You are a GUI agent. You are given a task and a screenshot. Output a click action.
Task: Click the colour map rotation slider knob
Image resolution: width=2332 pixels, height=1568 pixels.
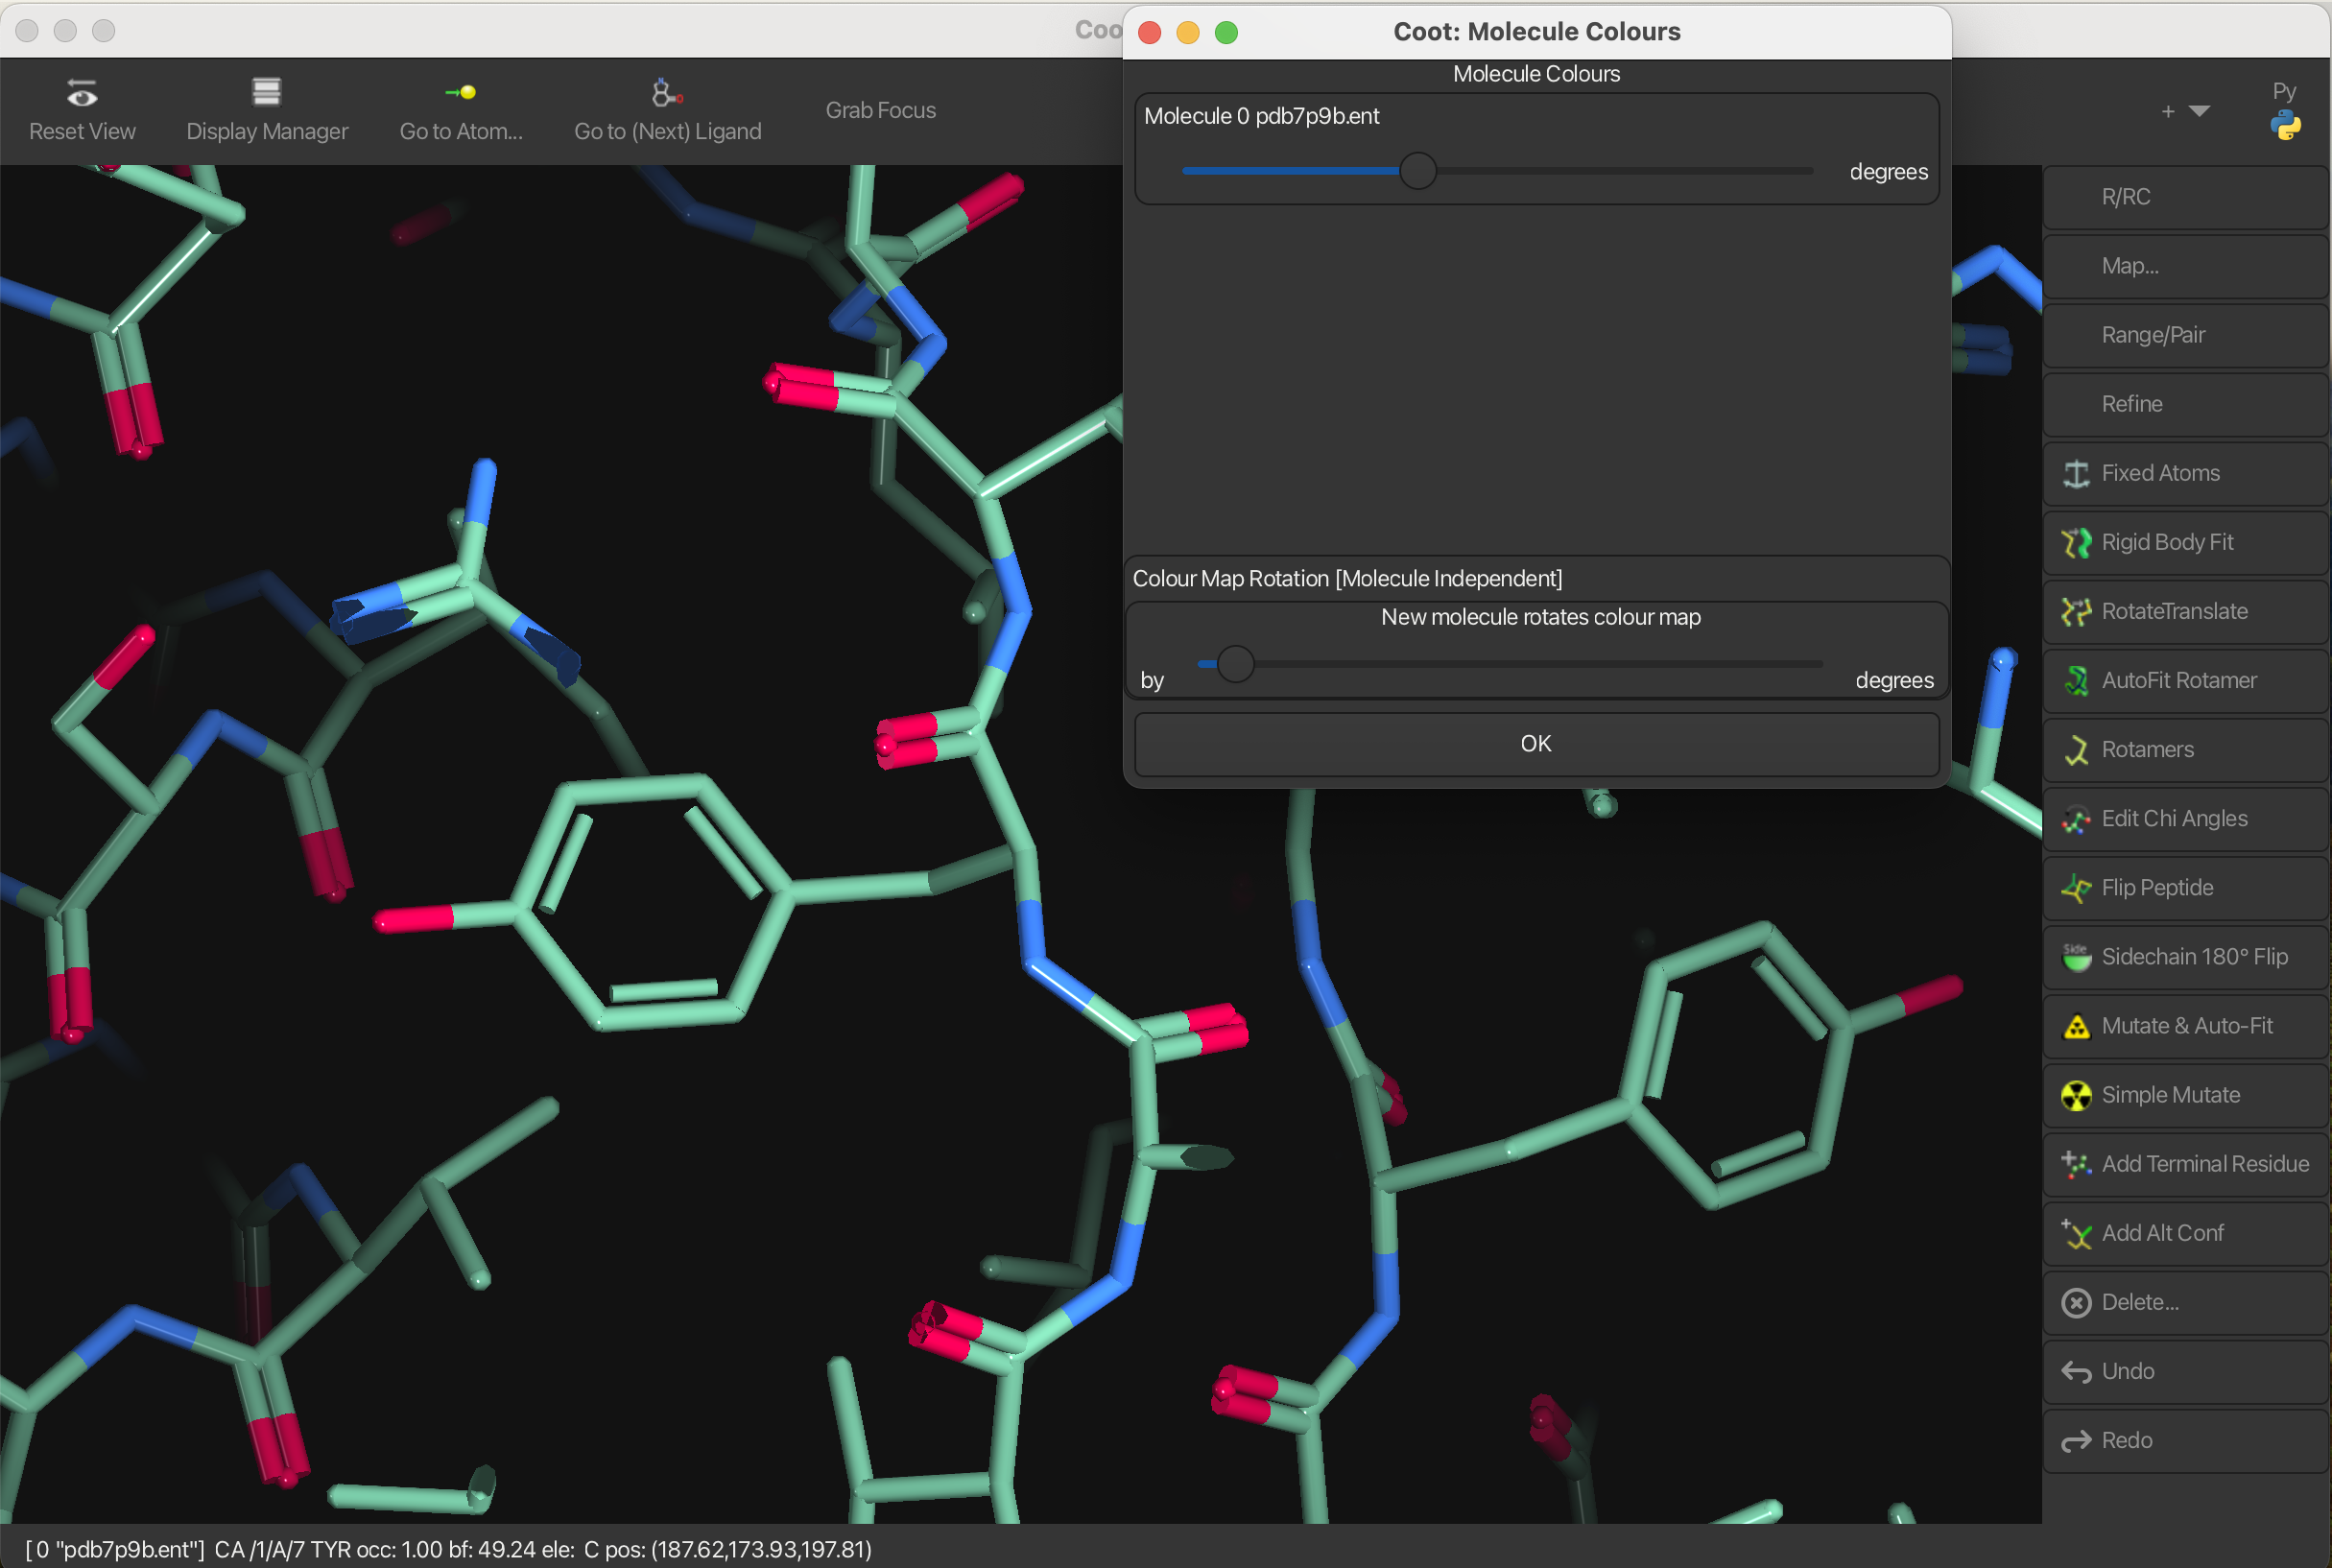point(1235,664)
